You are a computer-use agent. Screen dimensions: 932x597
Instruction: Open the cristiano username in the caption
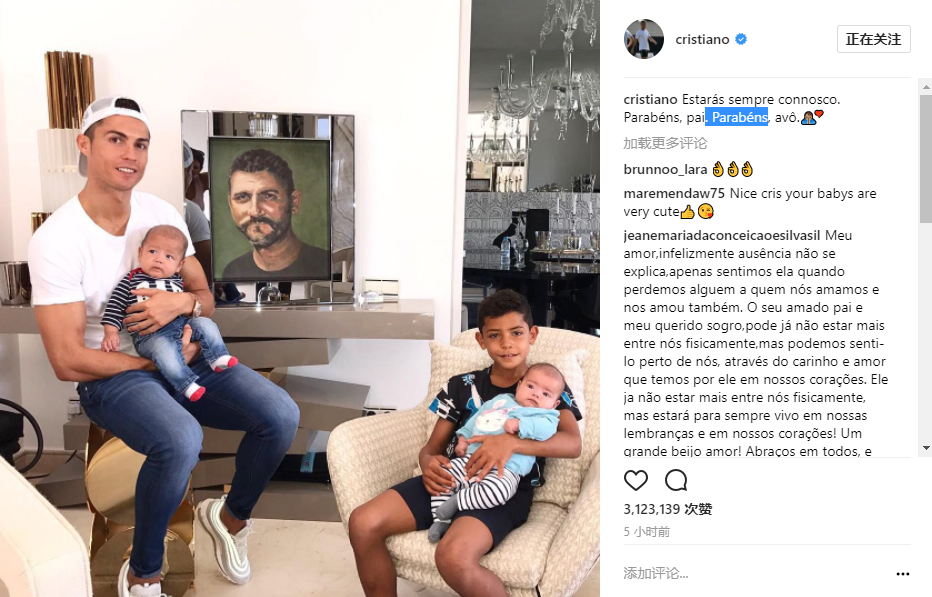pyautogui.click(x=650, y=99)
